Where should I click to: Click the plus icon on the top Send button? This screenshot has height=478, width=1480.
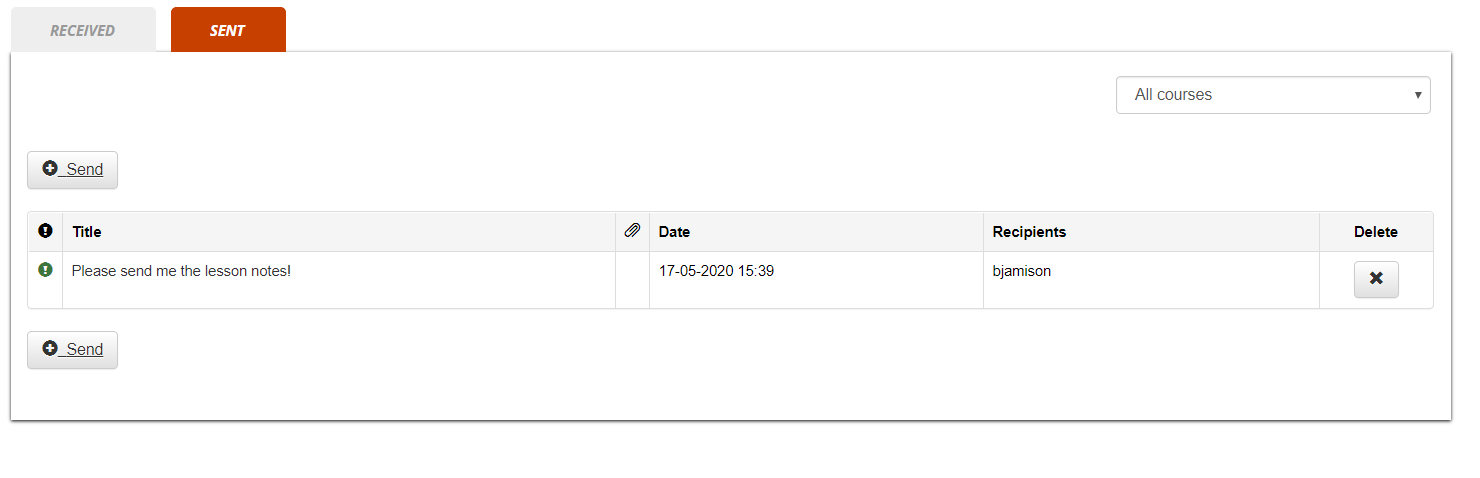tap(50, 169)
